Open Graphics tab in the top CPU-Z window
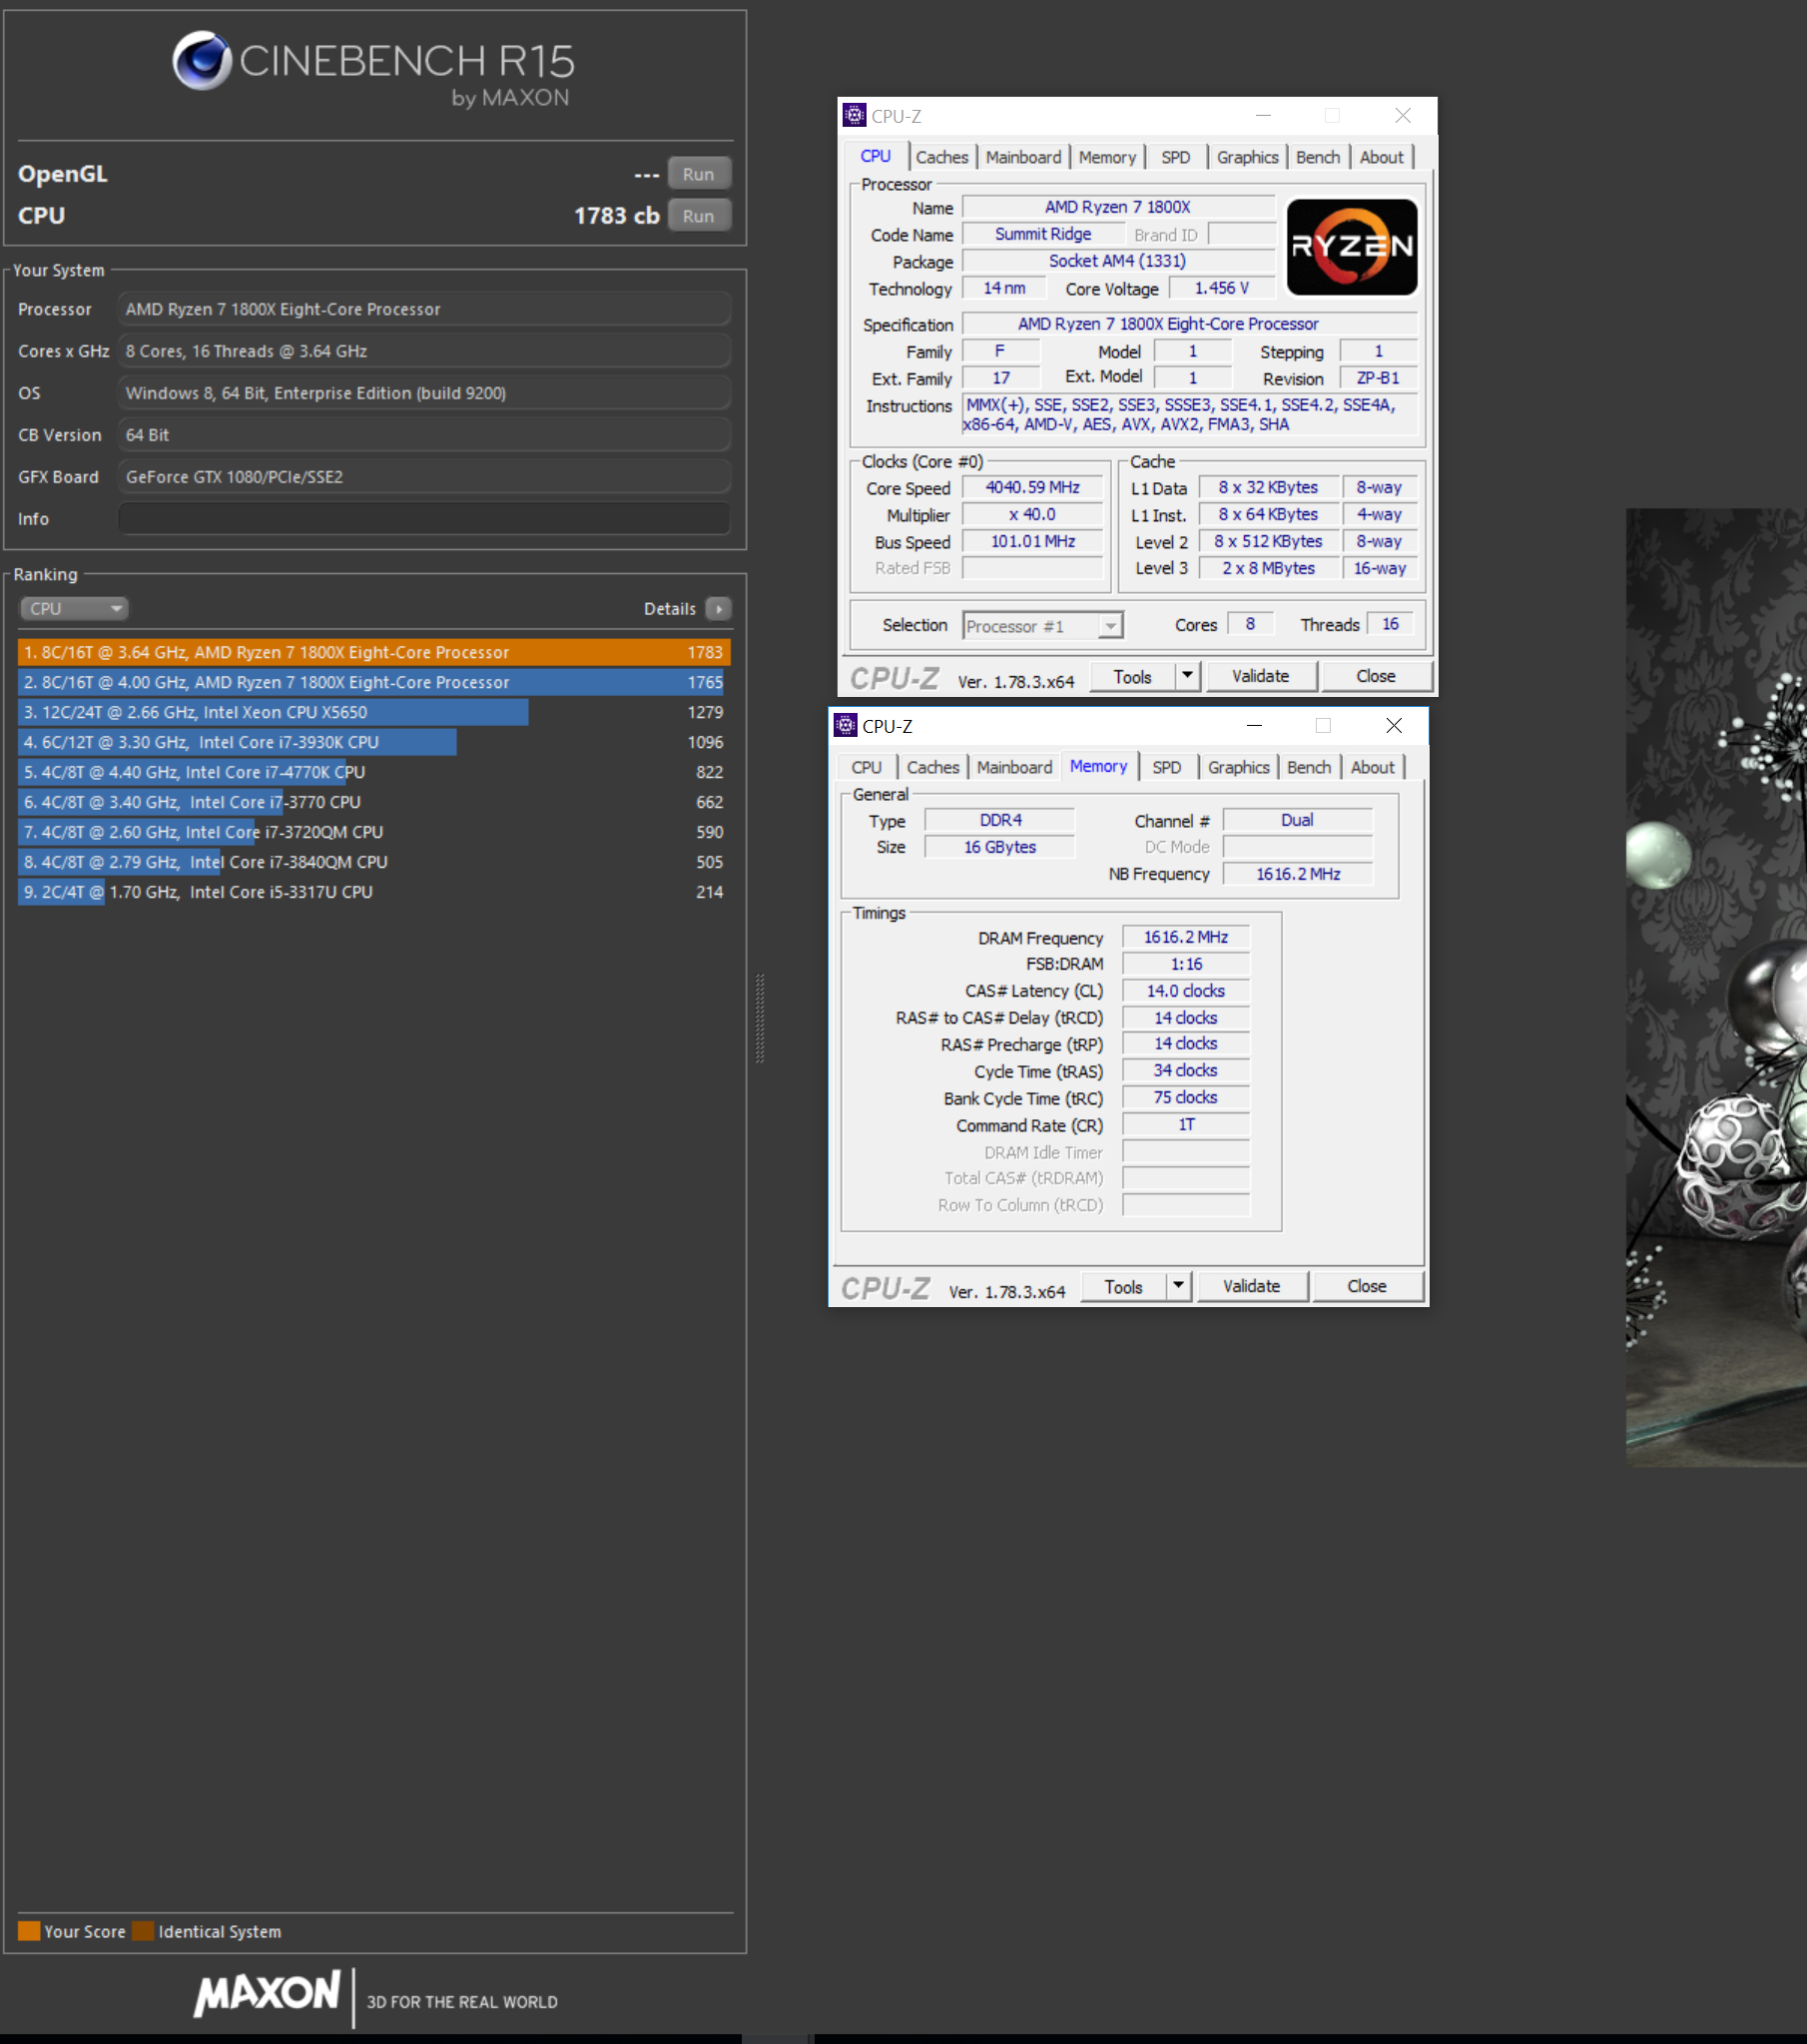This screenshot has height=2044, width=1807. point(1247,157)
